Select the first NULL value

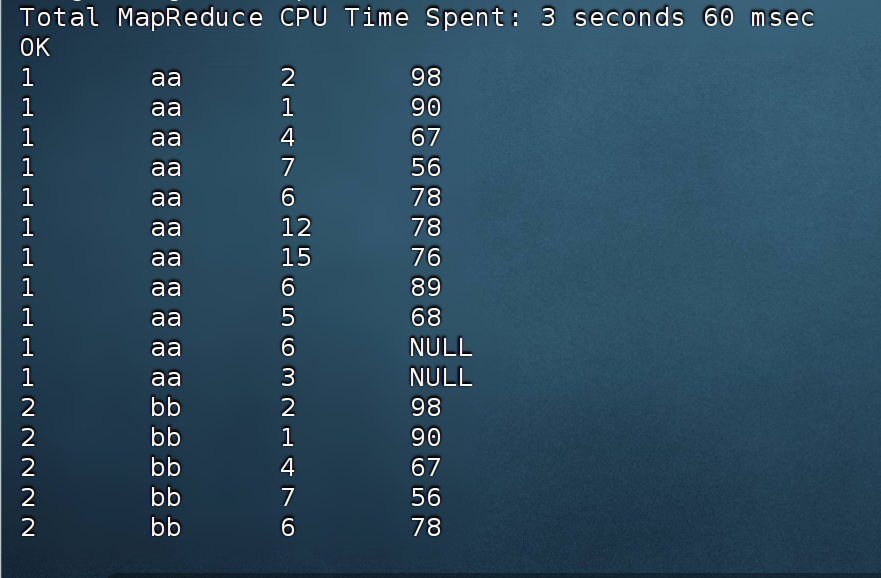point(441,348)
